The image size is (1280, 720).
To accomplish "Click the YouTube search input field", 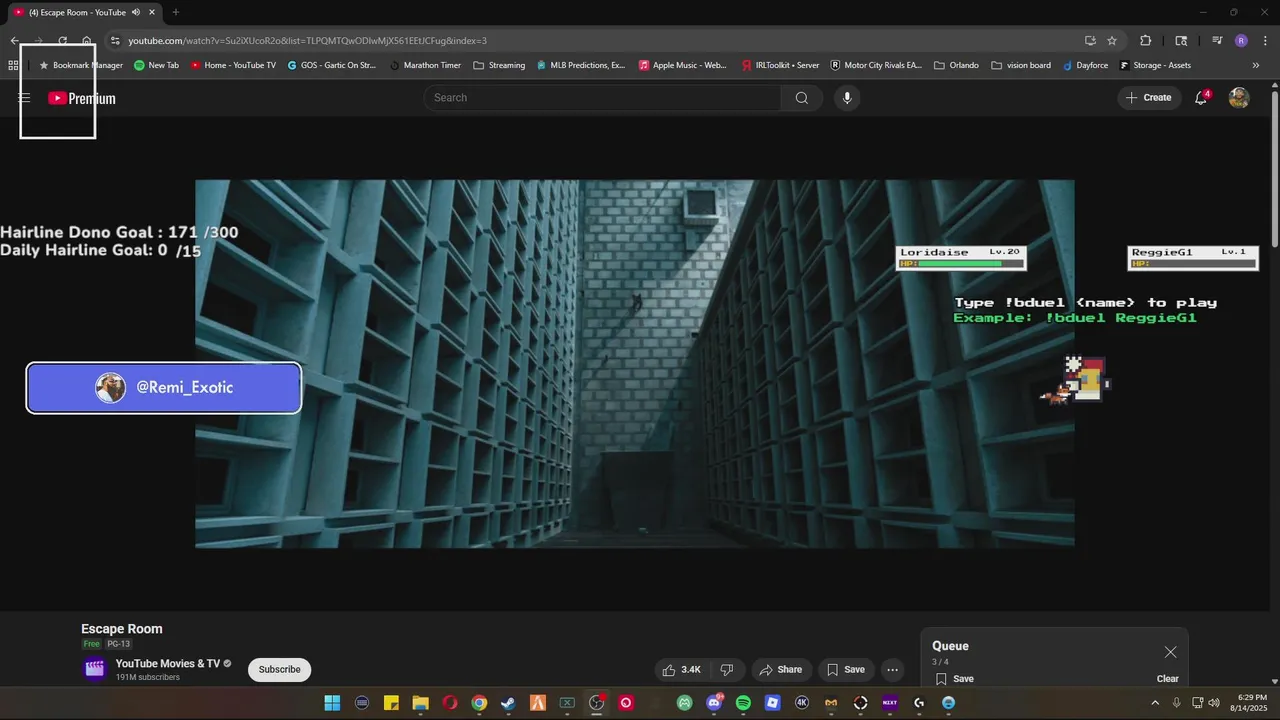I will pos(603,98).
